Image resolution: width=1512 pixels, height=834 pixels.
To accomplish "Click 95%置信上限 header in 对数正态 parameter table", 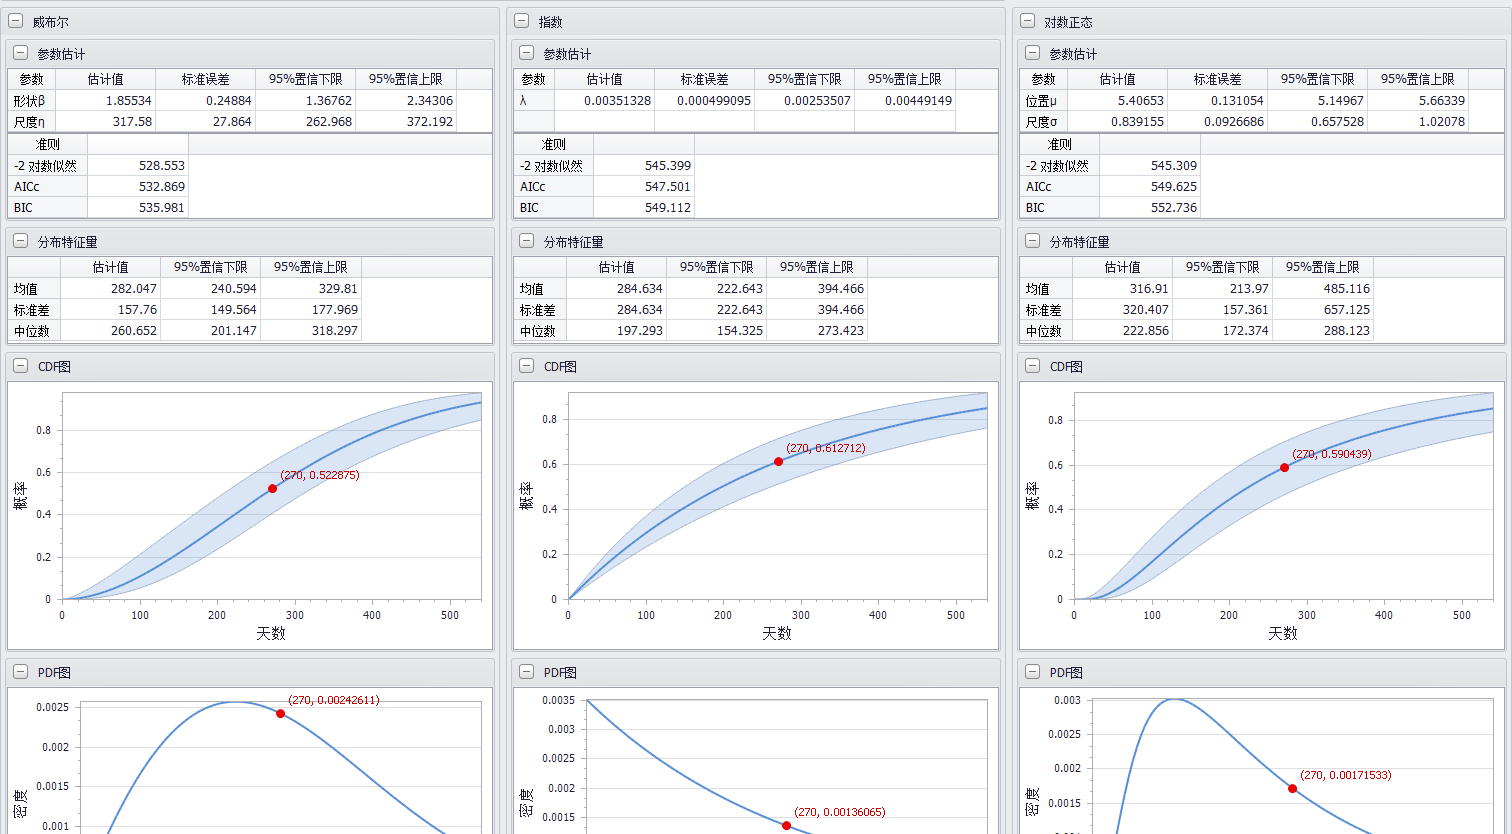I will (1417, 79).
